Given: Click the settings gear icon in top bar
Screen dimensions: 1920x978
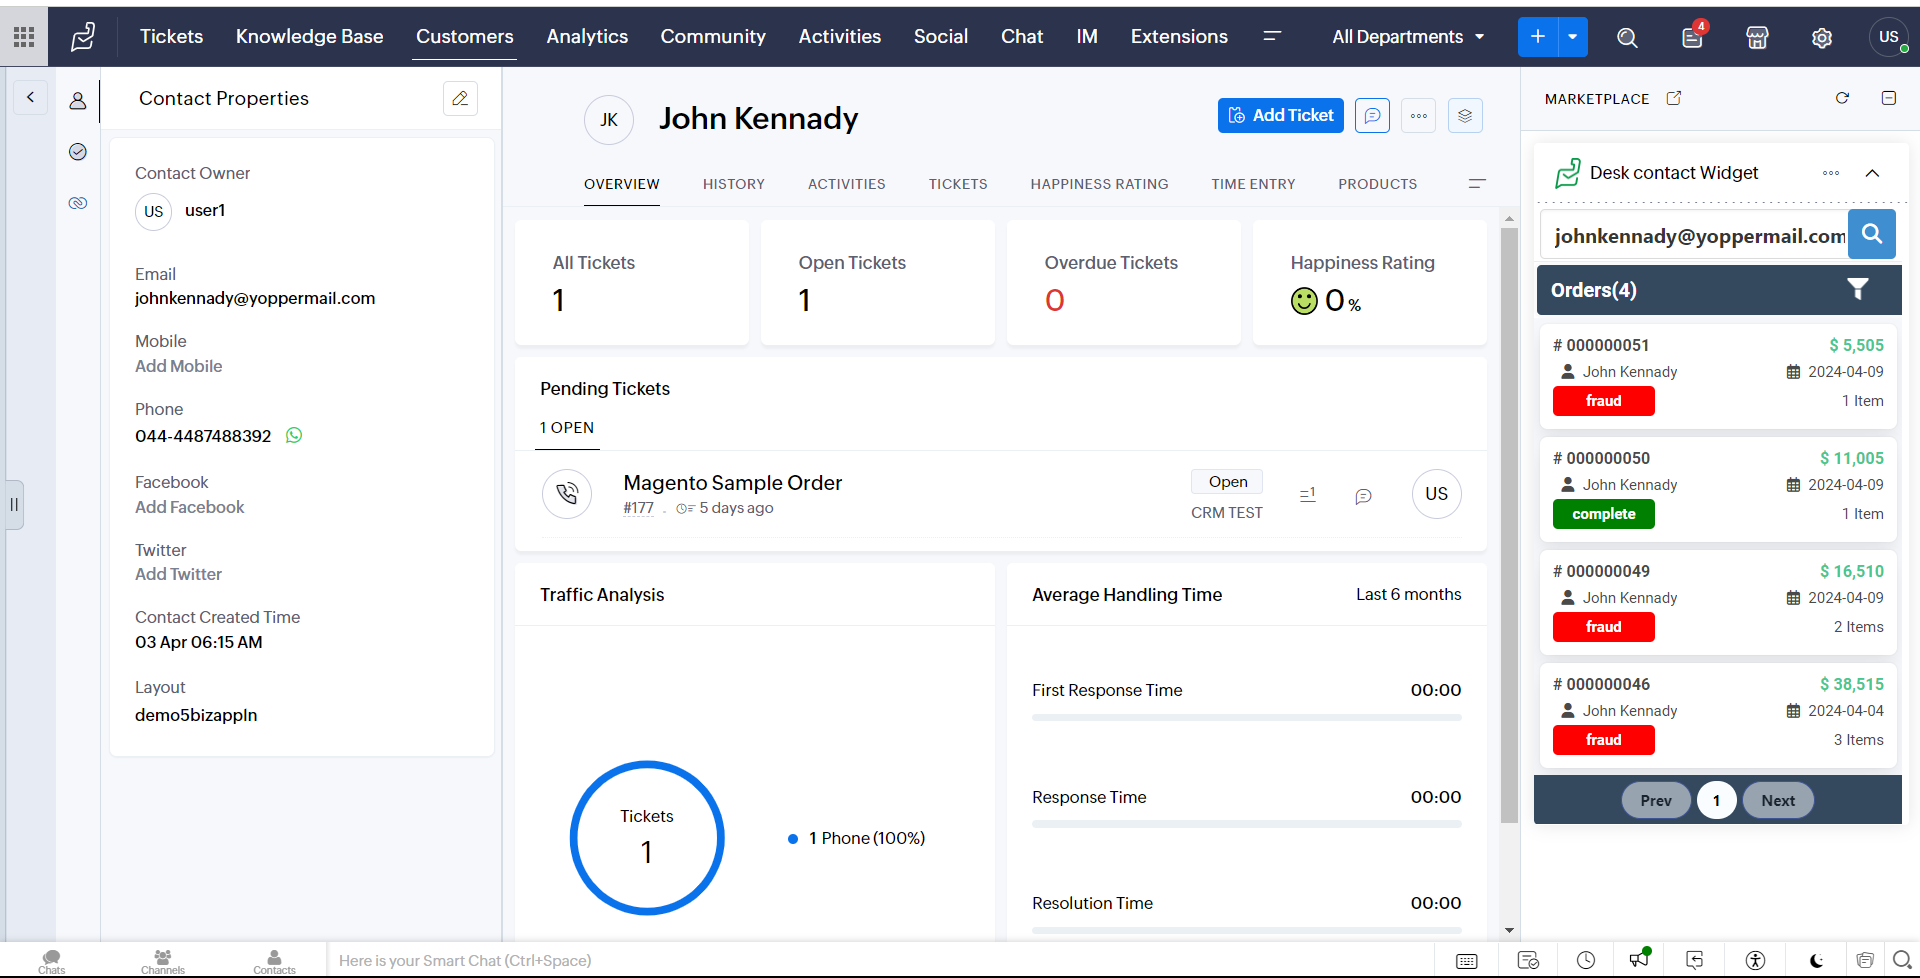Looking at the screenshot, I should 1822,37.
